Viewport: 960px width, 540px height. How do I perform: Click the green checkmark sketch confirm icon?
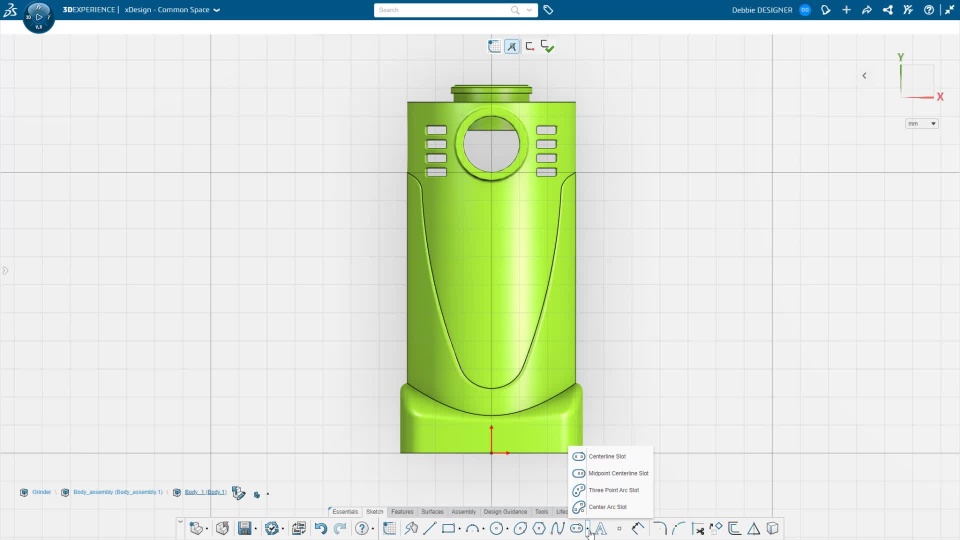[547, 46]
